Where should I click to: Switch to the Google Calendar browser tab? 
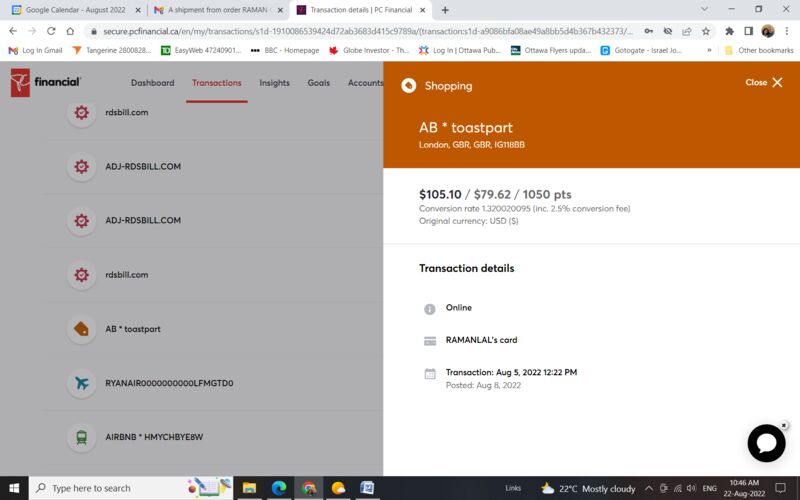76,10
